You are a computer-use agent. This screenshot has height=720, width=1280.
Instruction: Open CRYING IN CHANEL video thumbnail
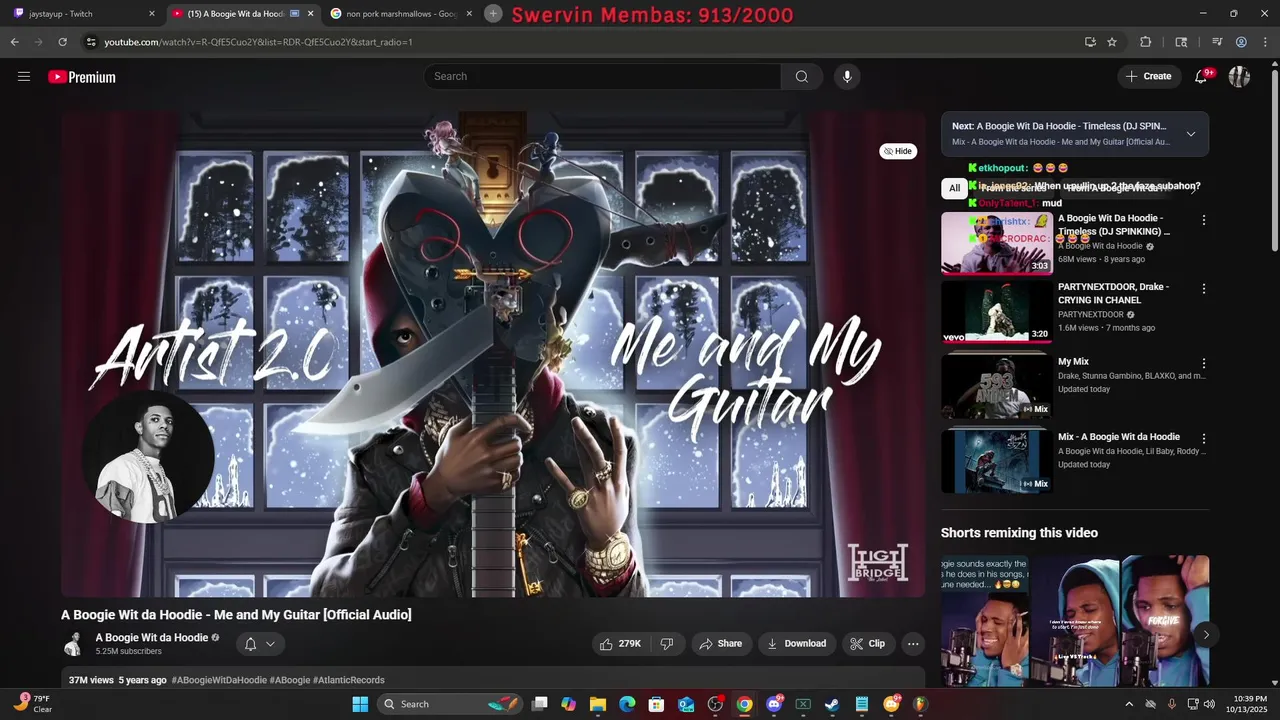[997, 312]
